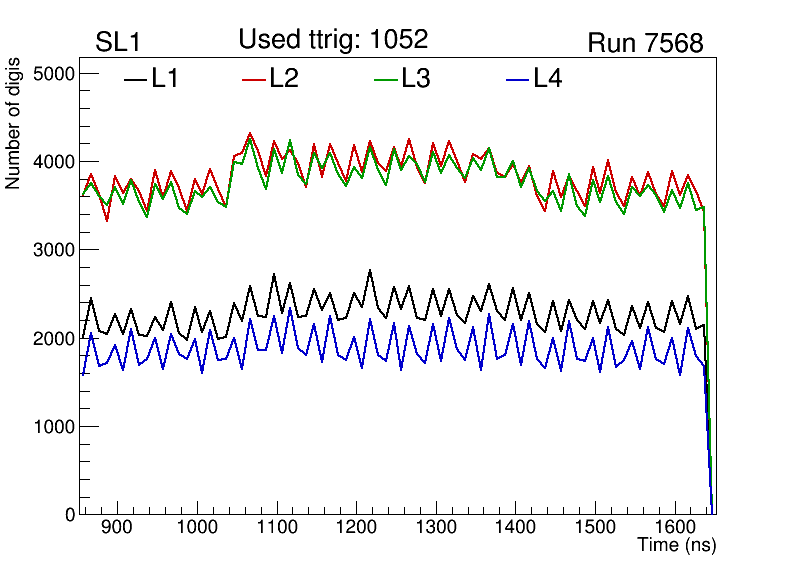796x572 pixels.
Task: Select the L4 legend text label
Action: coord(548,79)
